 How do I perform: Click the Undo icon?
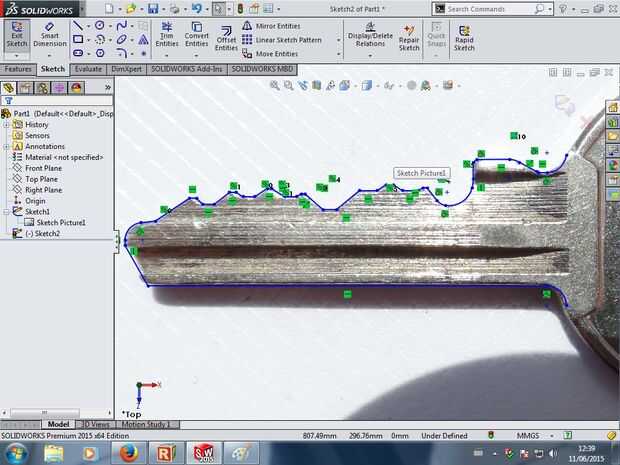tap(197, 9)
